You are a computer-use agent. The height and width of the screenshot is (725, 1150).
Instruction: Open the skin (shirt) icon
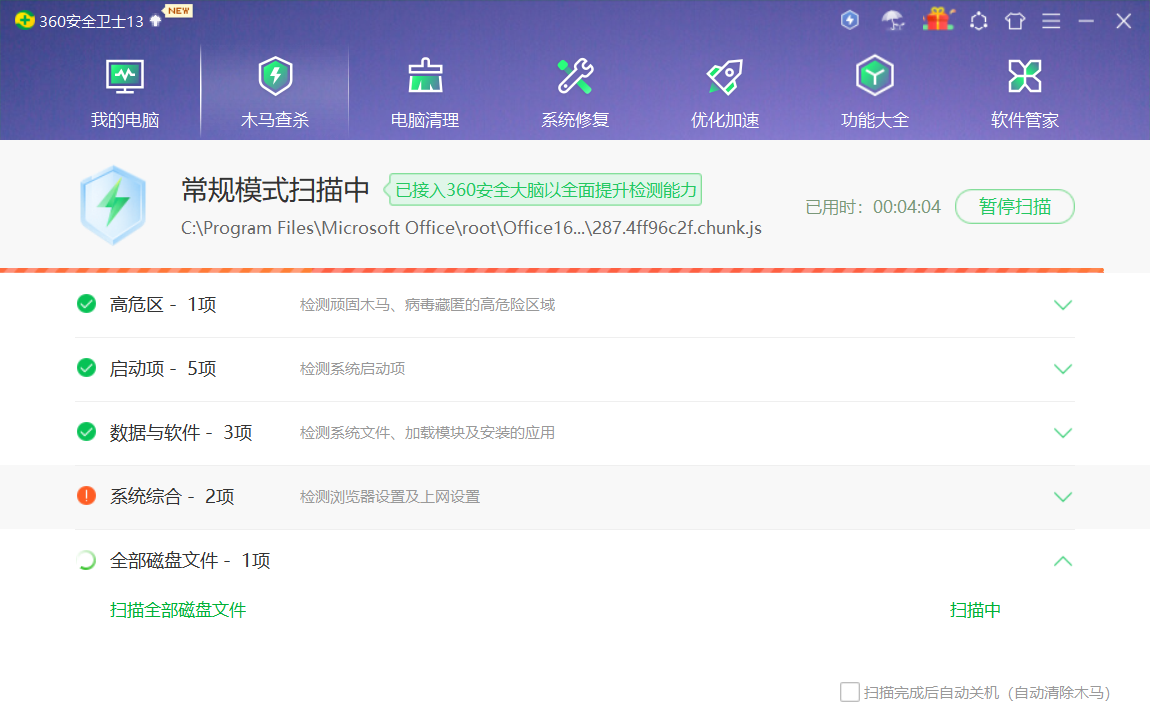(1015, 21)
